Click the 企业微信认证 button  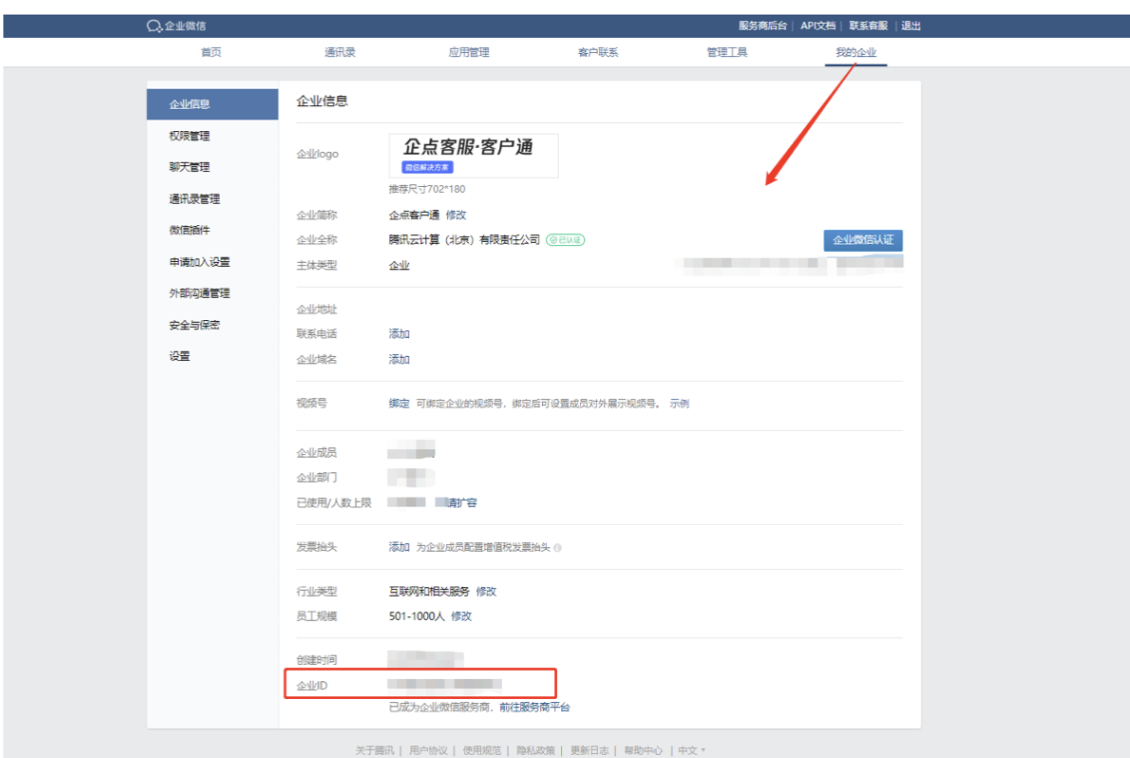[x=863, y=240]
